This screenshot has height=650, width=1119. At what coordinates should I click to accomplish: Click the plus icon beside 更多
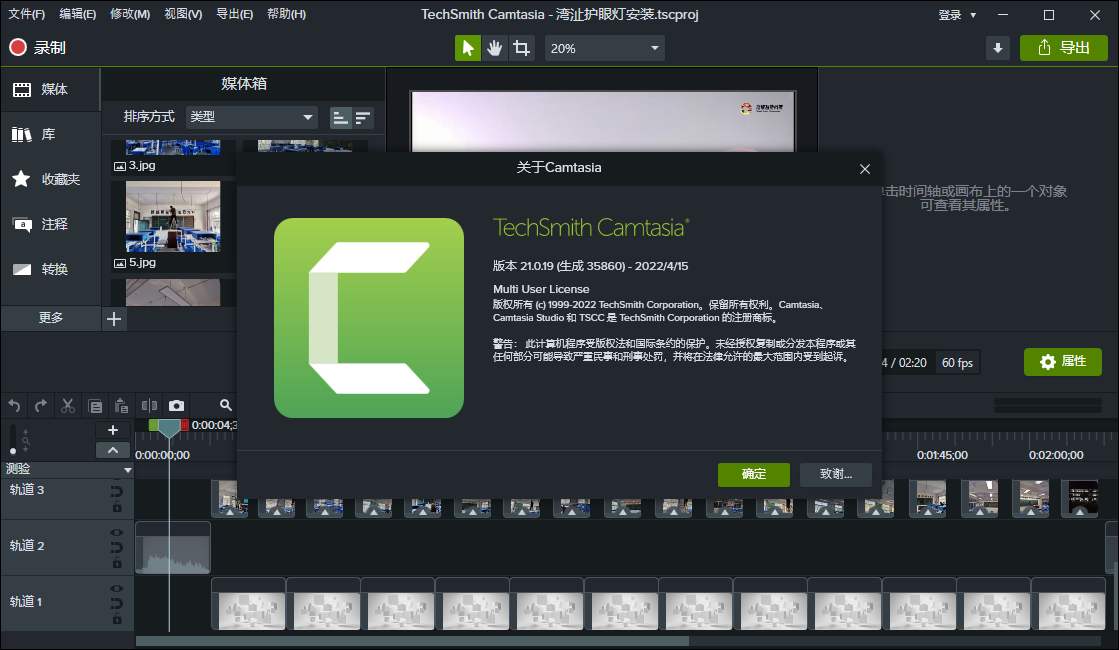pyautogui.click(x=114, y=319)
